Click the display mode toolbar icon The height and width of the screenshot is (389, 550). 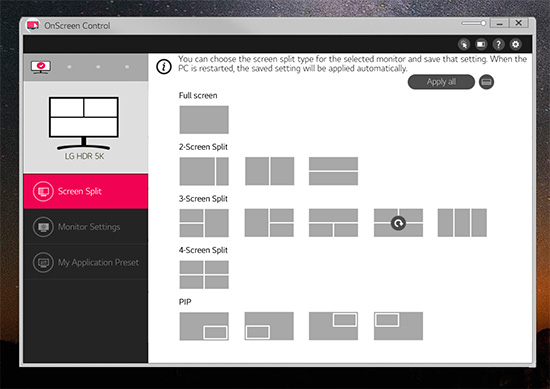(481, 45)
